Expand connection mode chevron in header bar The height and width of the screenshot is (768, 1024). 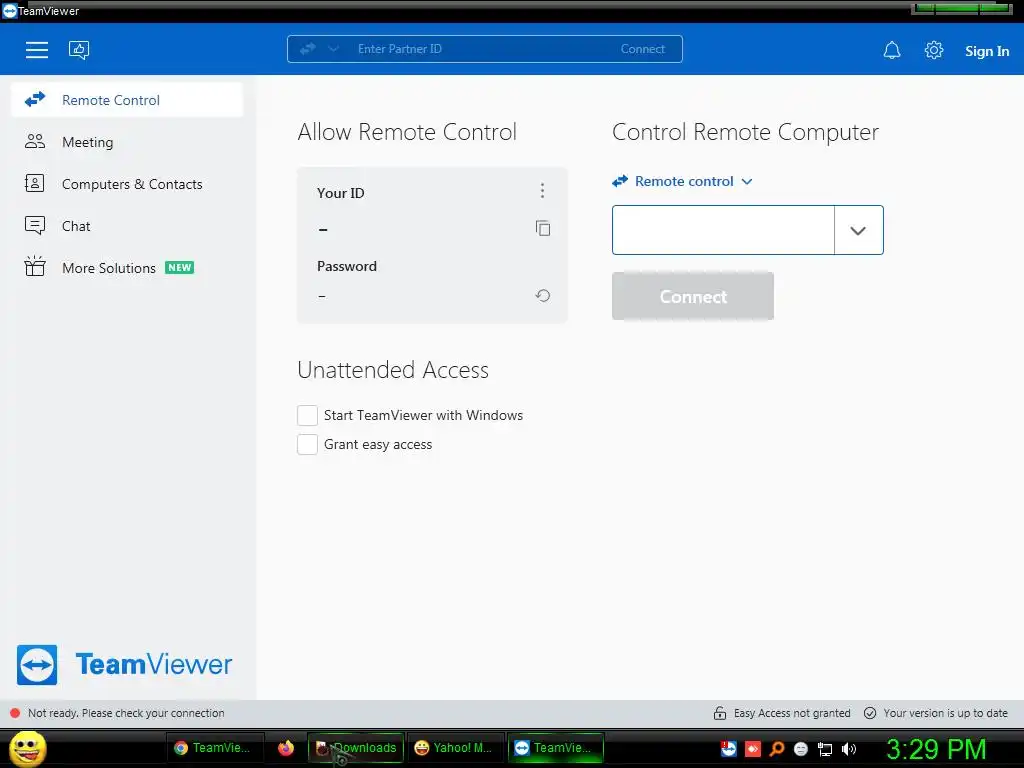click(333, 49)
